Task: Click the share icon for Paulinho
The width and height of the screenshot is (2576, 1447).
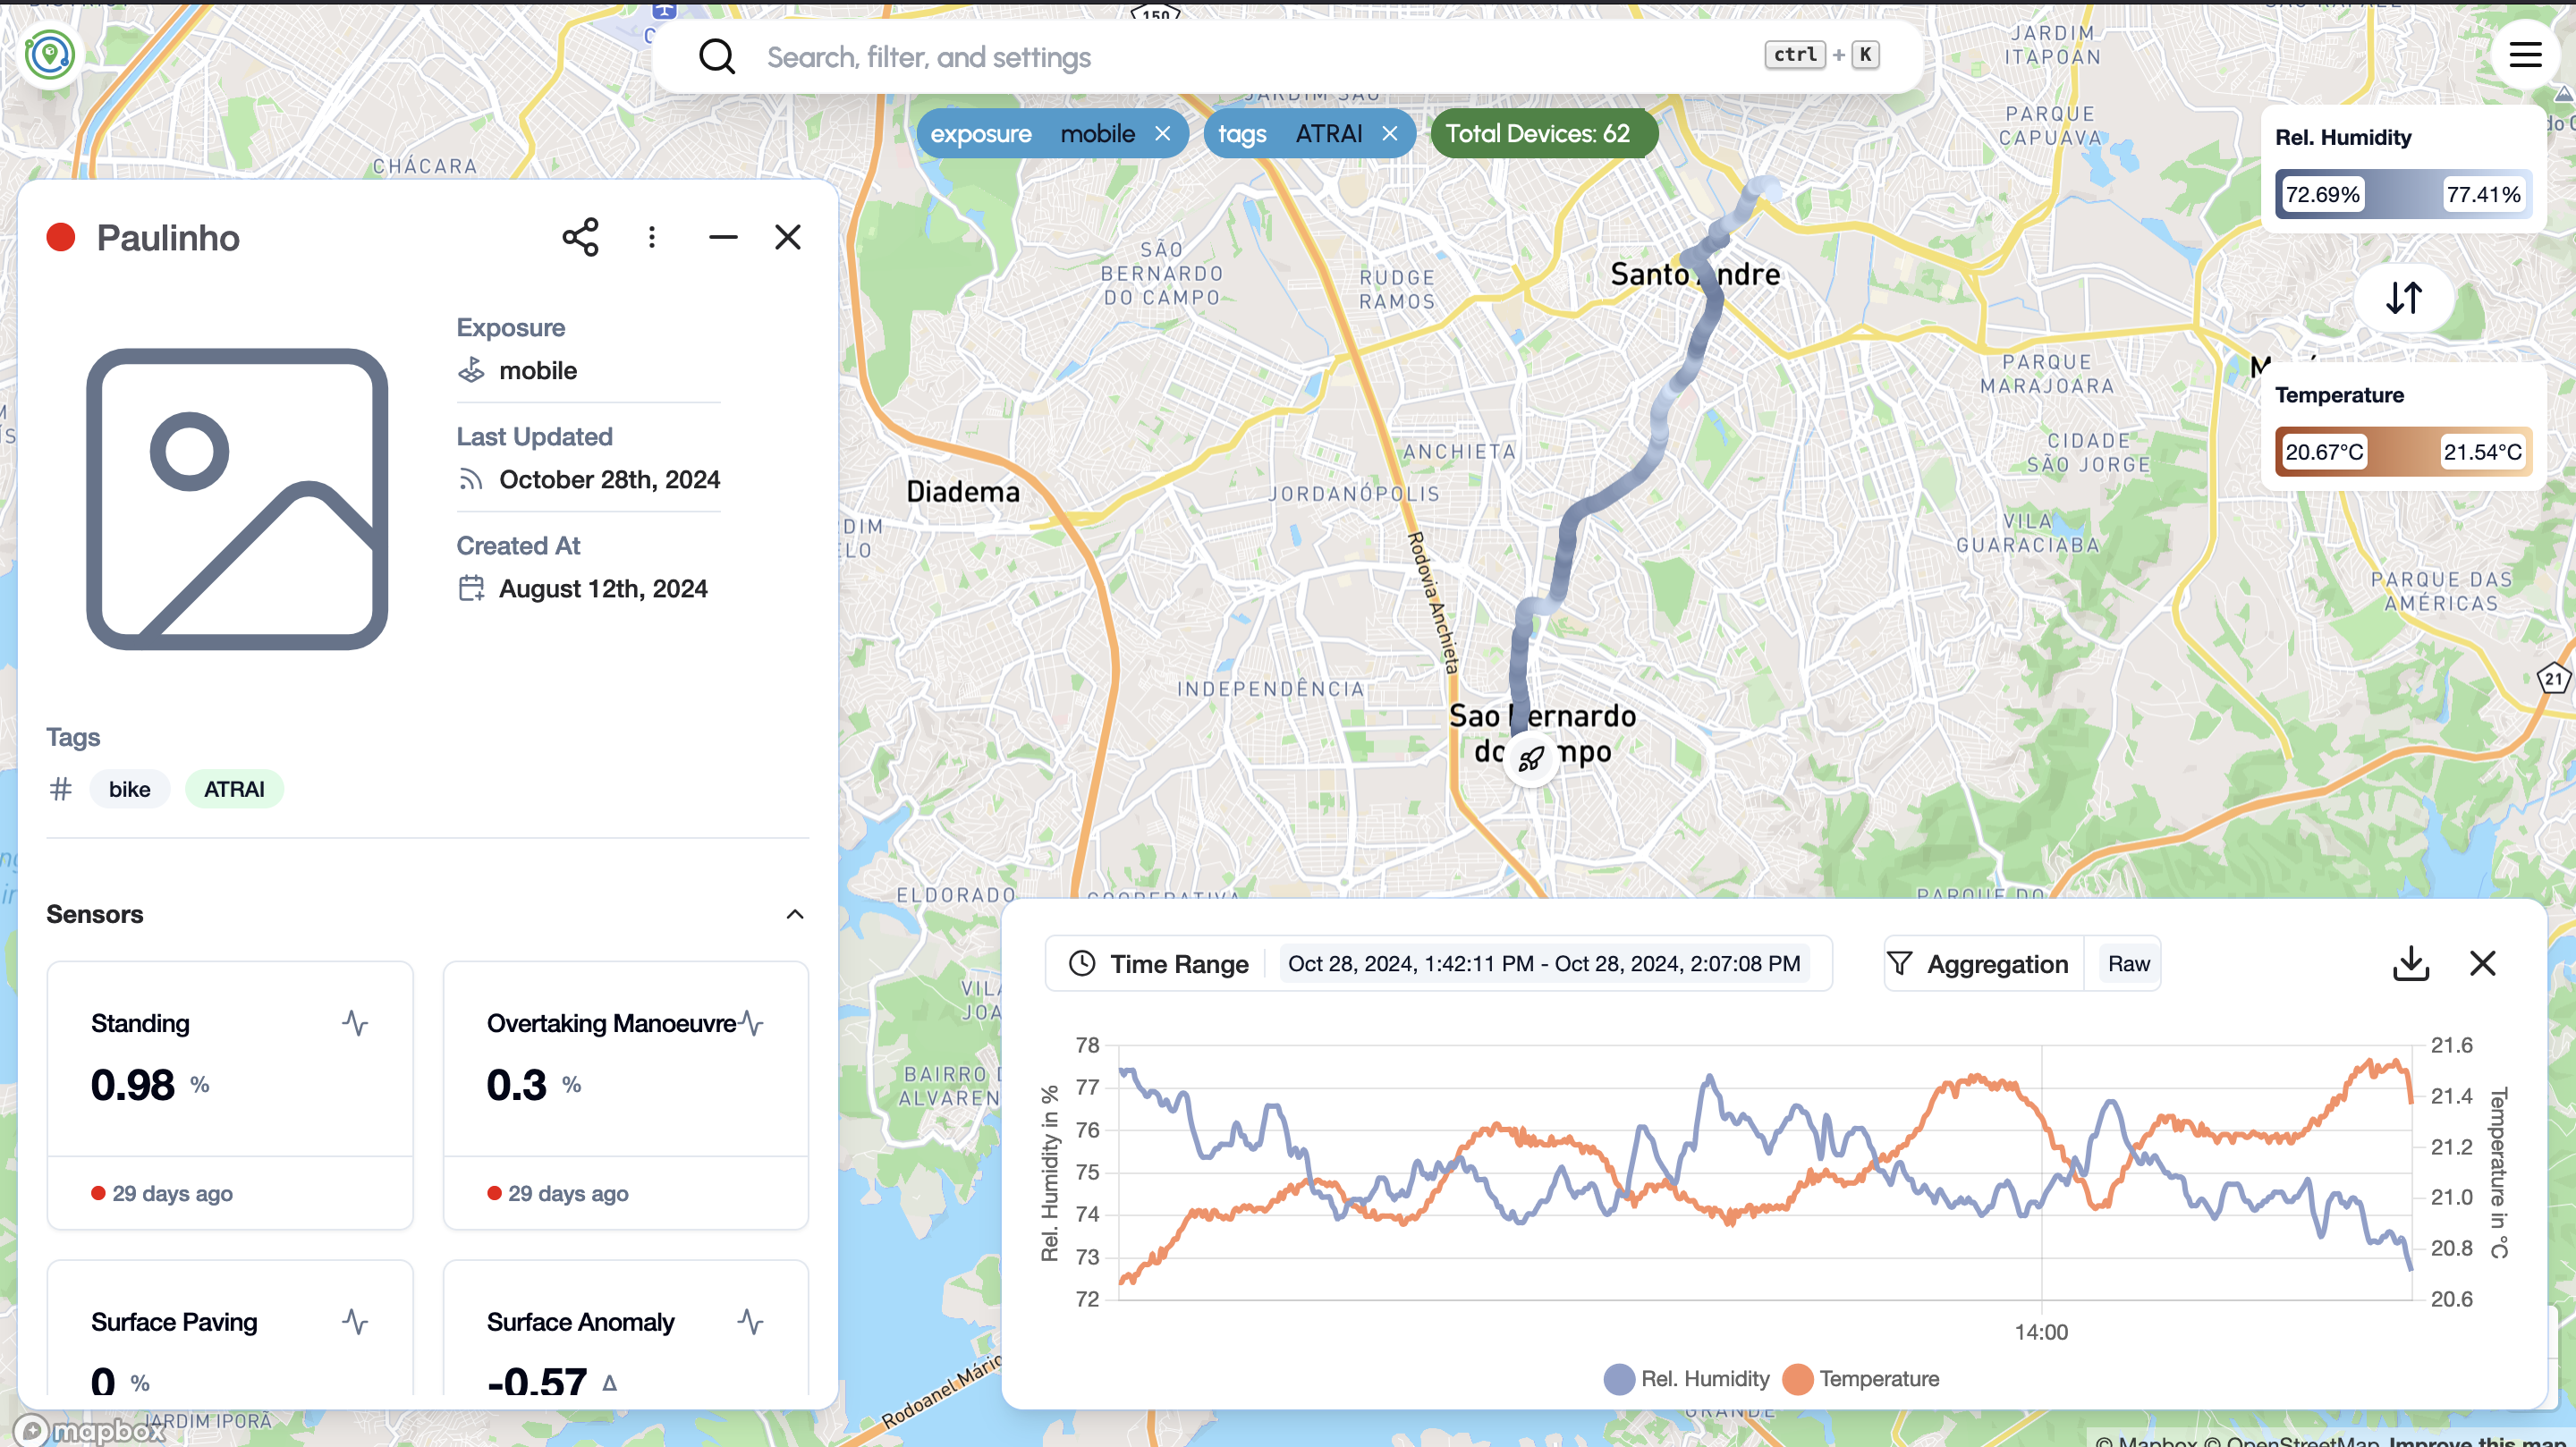Action: [580, 238]
